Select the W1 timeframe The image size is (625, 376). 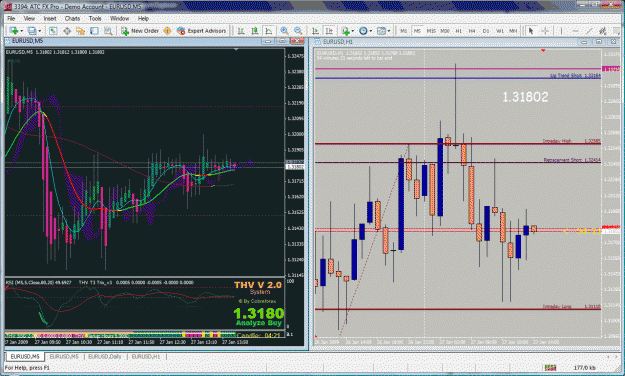499,31
